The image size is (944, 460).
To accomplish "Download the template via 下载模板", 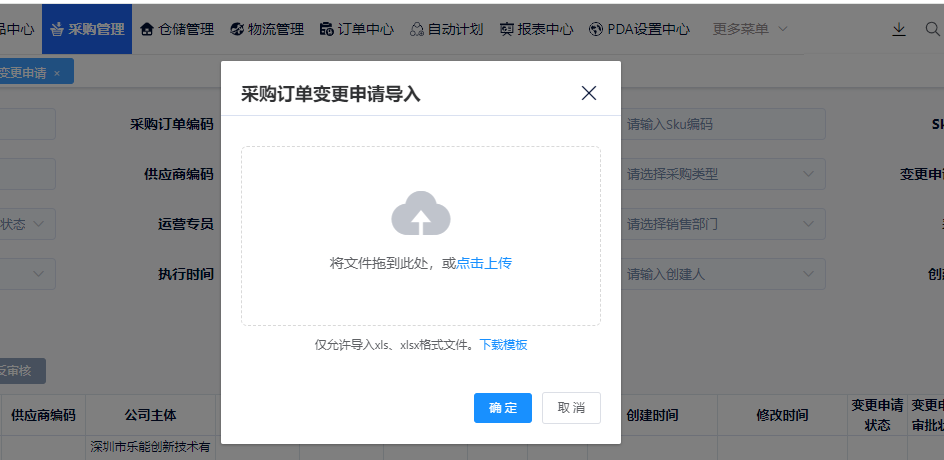I will coord(503,344).
